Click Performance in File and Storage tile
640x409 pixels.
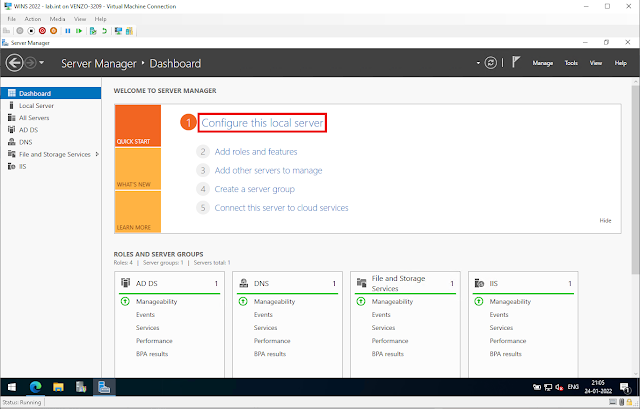click(390, 340)
